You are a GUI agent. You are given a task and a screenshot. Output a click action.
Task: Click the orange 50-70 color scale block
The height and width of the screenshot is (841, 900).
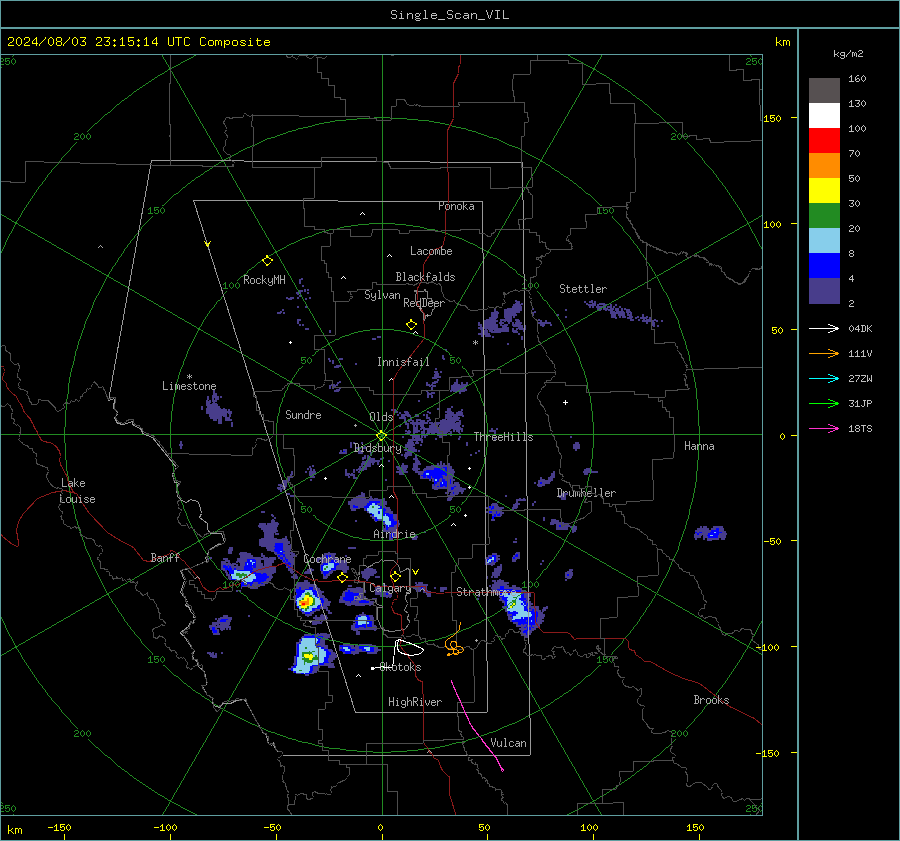pos(824,166)
